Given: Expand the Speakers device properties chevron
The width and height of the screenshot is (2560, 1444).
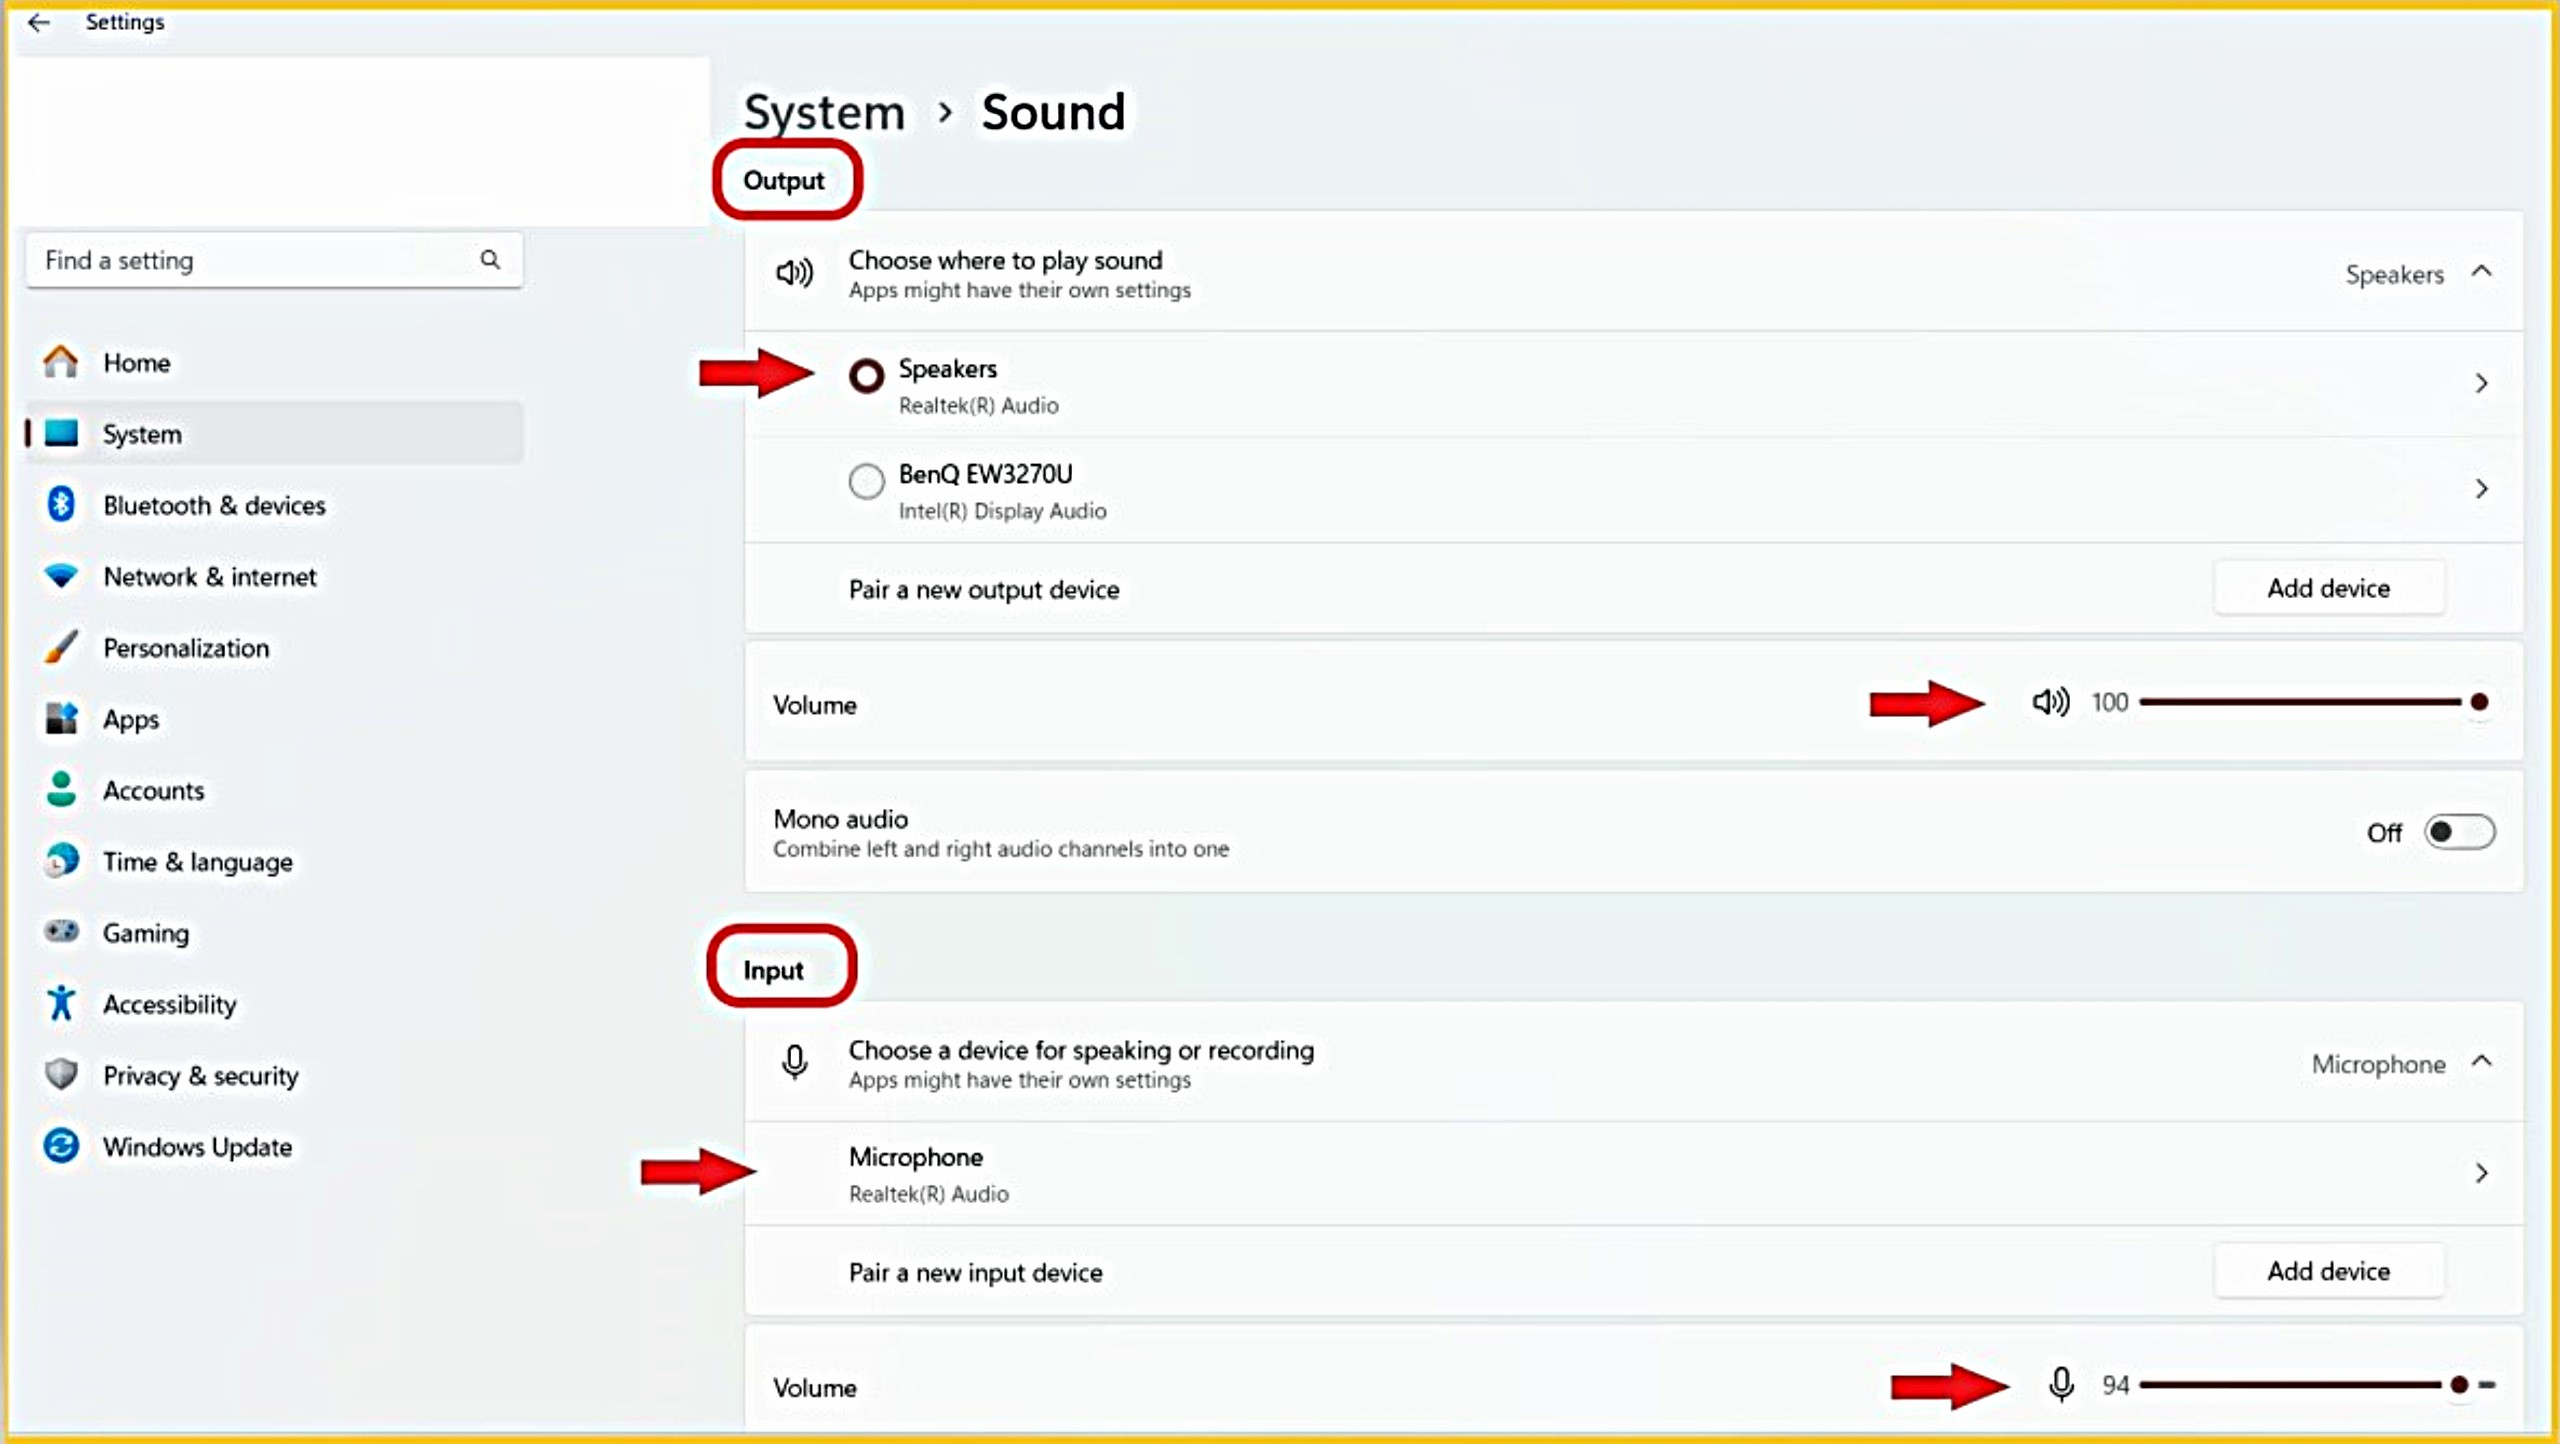Looking at the screenshot, I should (x=2483, y=383).
